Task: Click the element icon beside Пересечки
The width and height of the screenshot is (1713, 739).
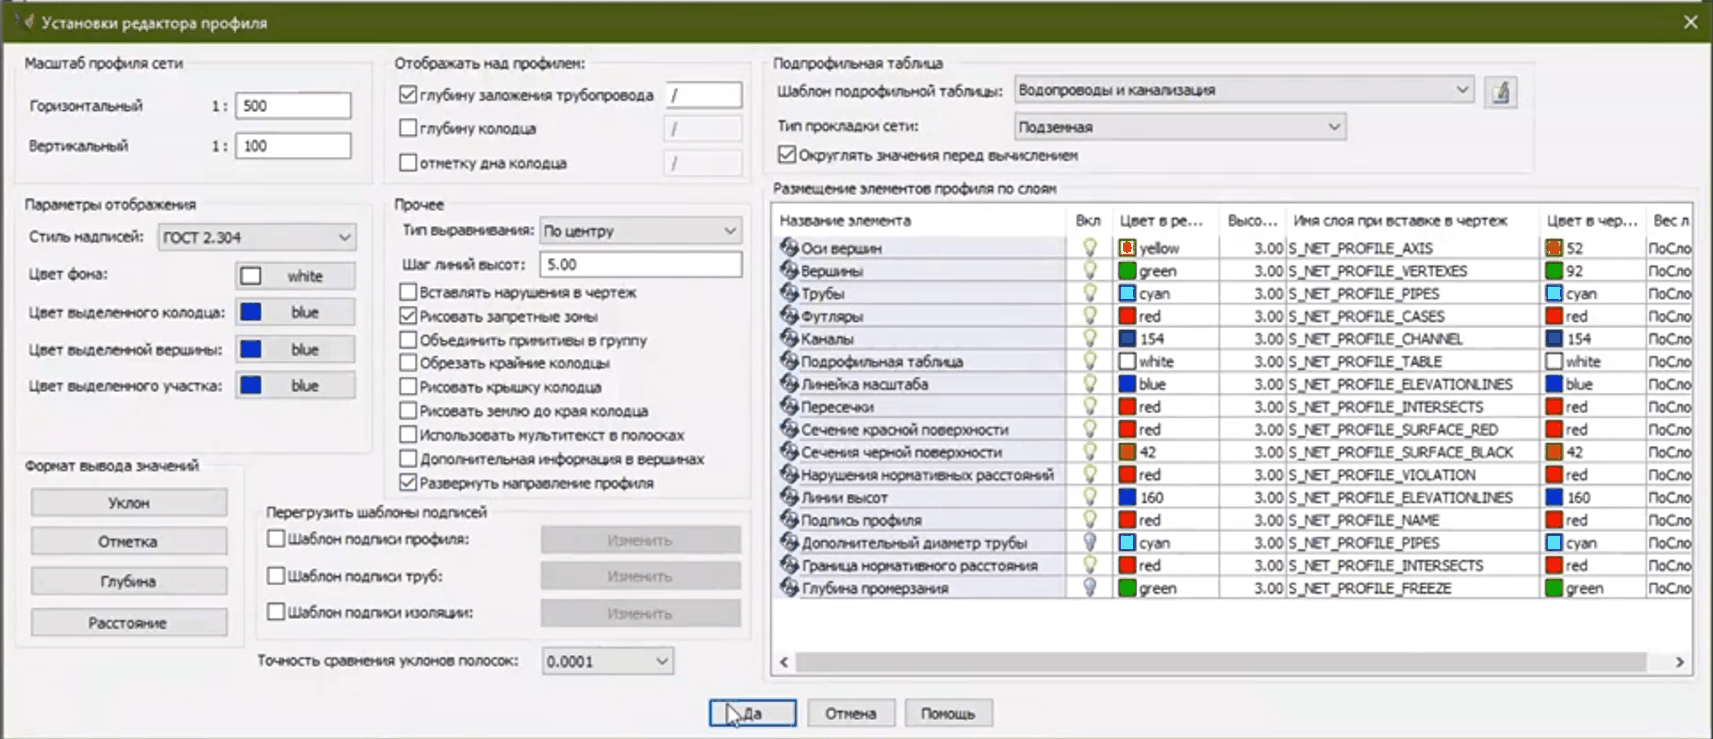Action: (x=789, y=407)
